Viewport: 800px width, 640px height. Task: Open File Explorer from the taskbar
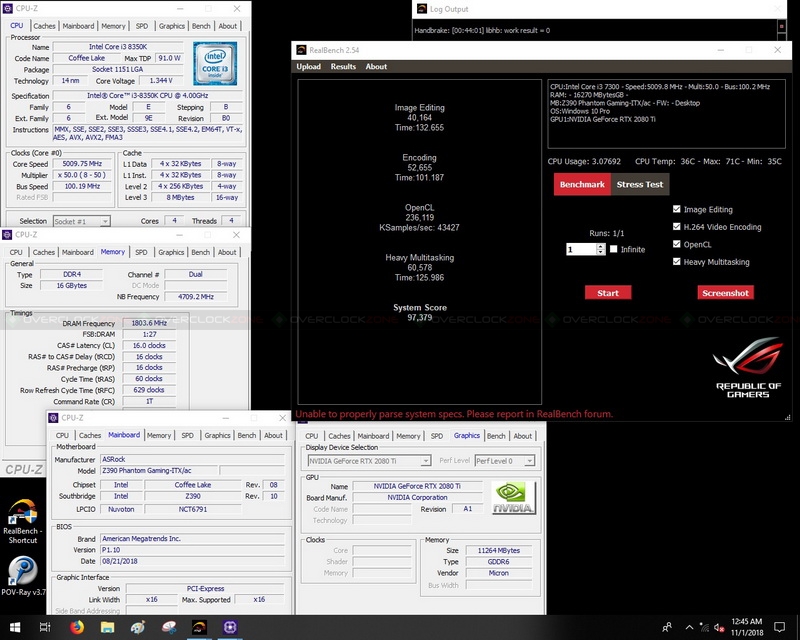tap(107, 627)
